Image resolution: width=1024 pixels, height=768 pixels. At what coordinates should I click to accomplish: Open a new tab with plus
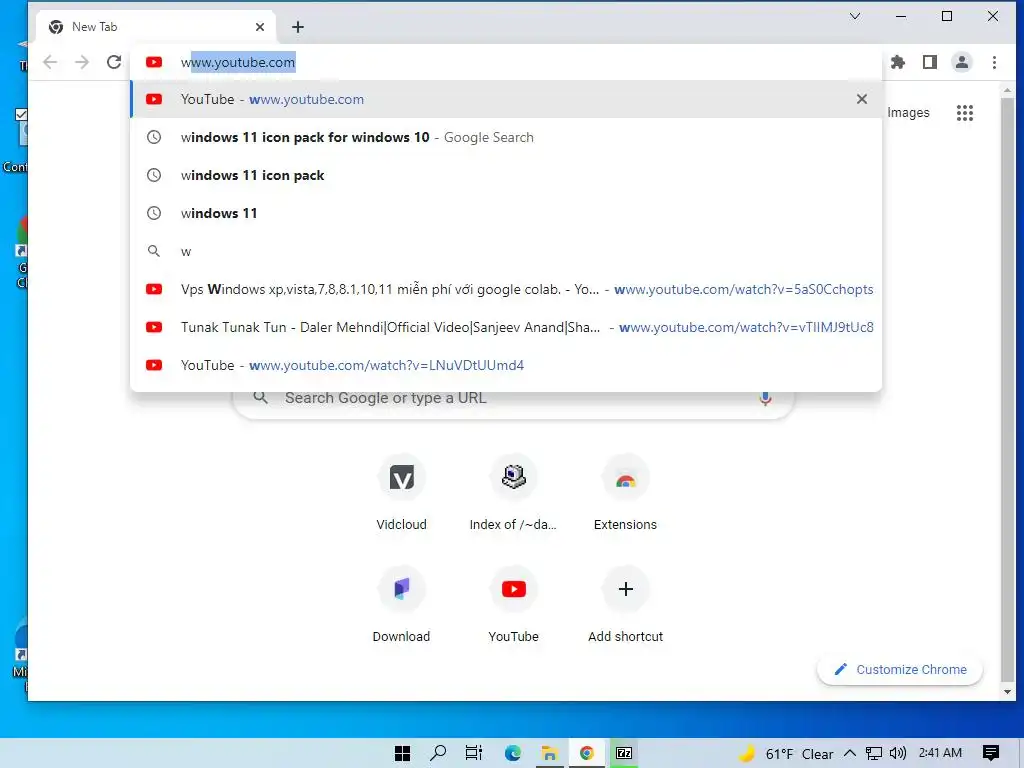(x=298, y=27)
